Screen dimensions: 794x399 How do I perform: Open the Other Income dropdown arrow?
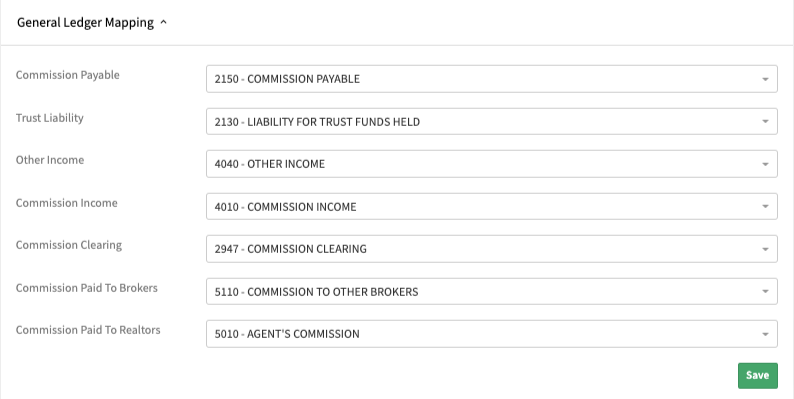coord(765,164)
